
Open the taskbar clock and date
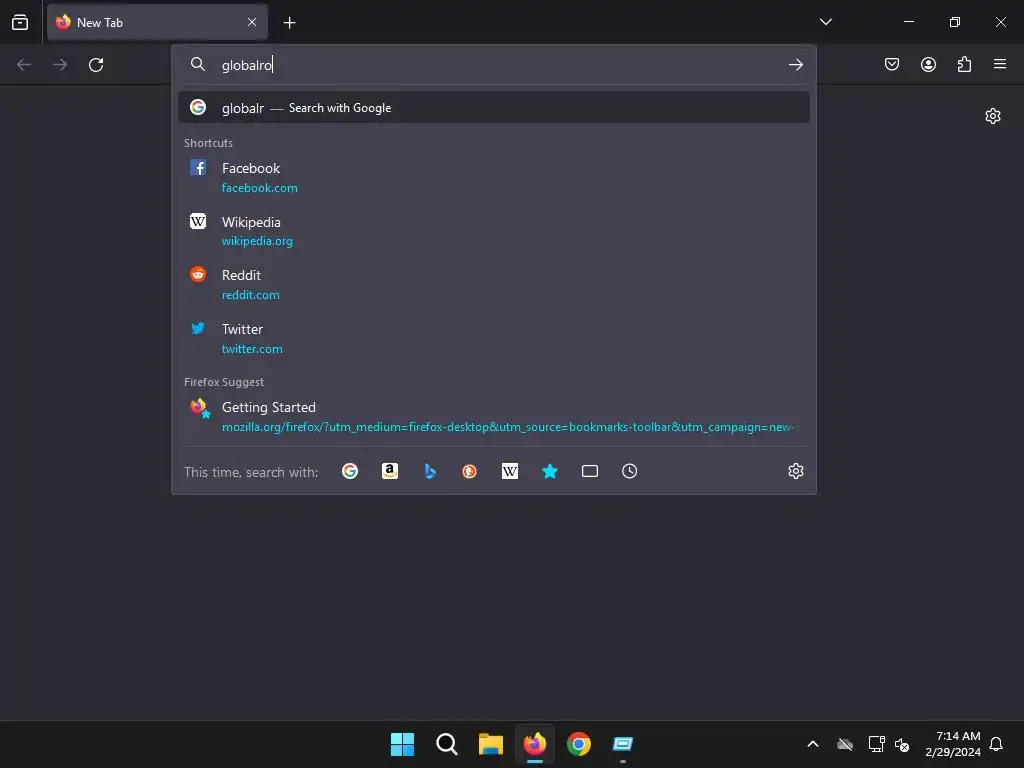click(x=953, y=744)
